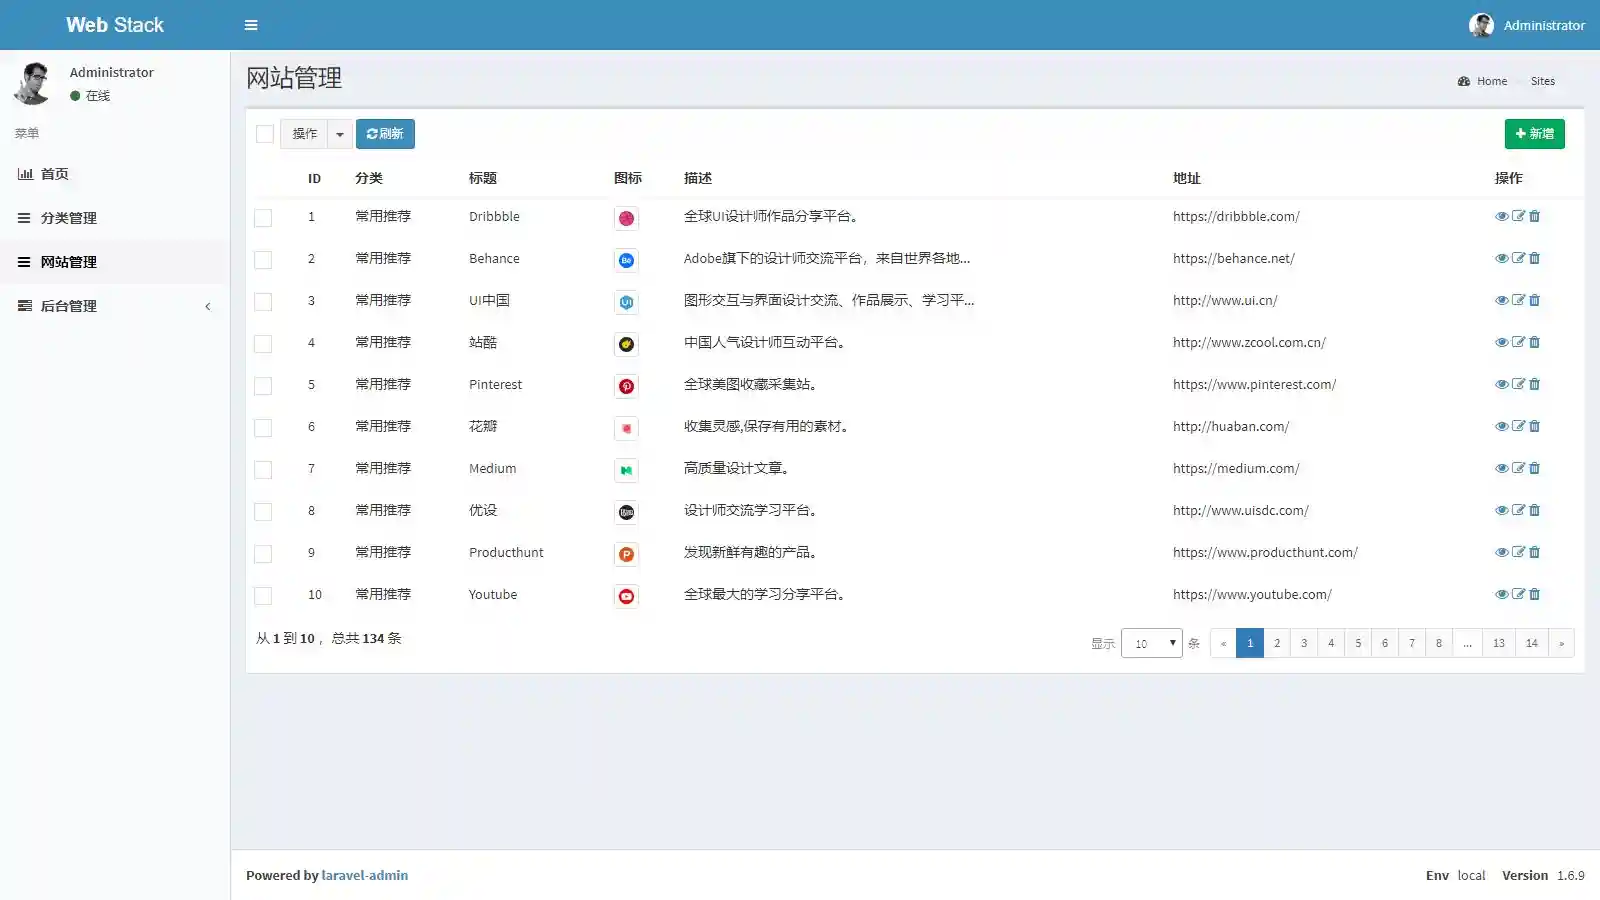Open the per-page count dropdown showing 10
1600x900 pixels.
pos(1152,643)
